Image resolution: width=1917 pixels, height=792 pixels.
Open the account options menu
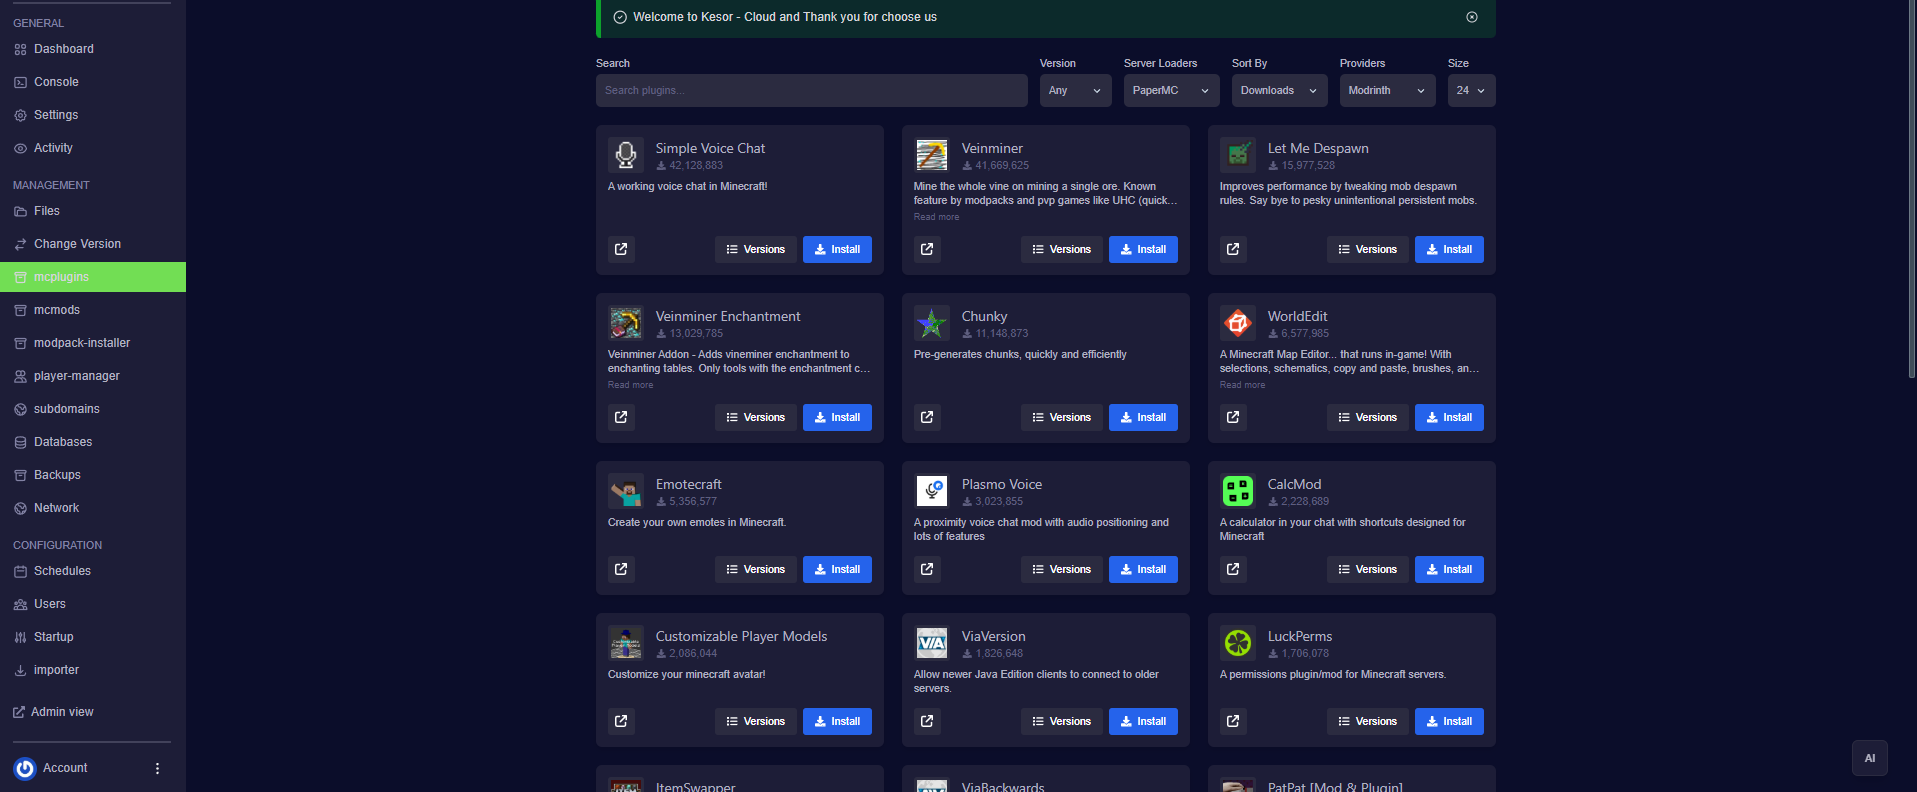pos(157,768)
